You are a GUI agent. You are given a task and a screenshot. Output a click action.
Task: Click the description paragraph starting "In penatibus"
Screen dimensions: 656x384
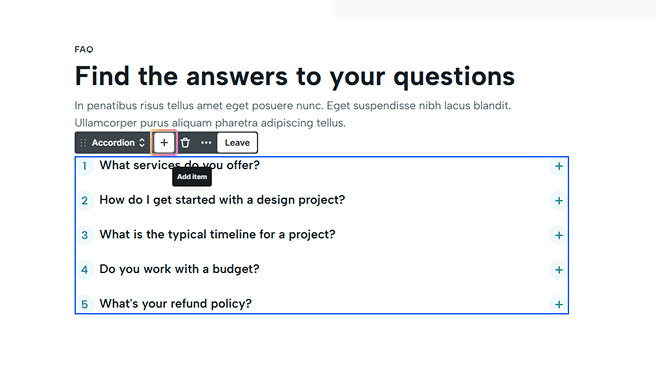click(x=292, y=114)
